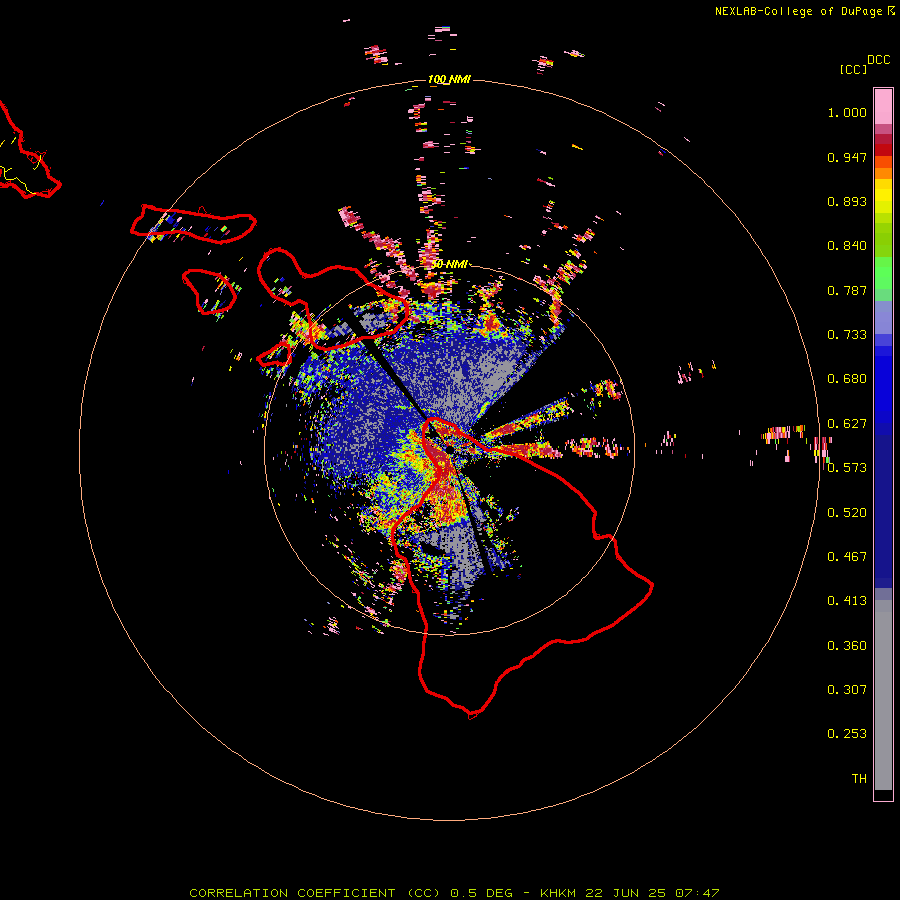Click the NEXLAB-College of DuPage credit text
This screenshot has height=900, width=900.
[x=798, y=11]
